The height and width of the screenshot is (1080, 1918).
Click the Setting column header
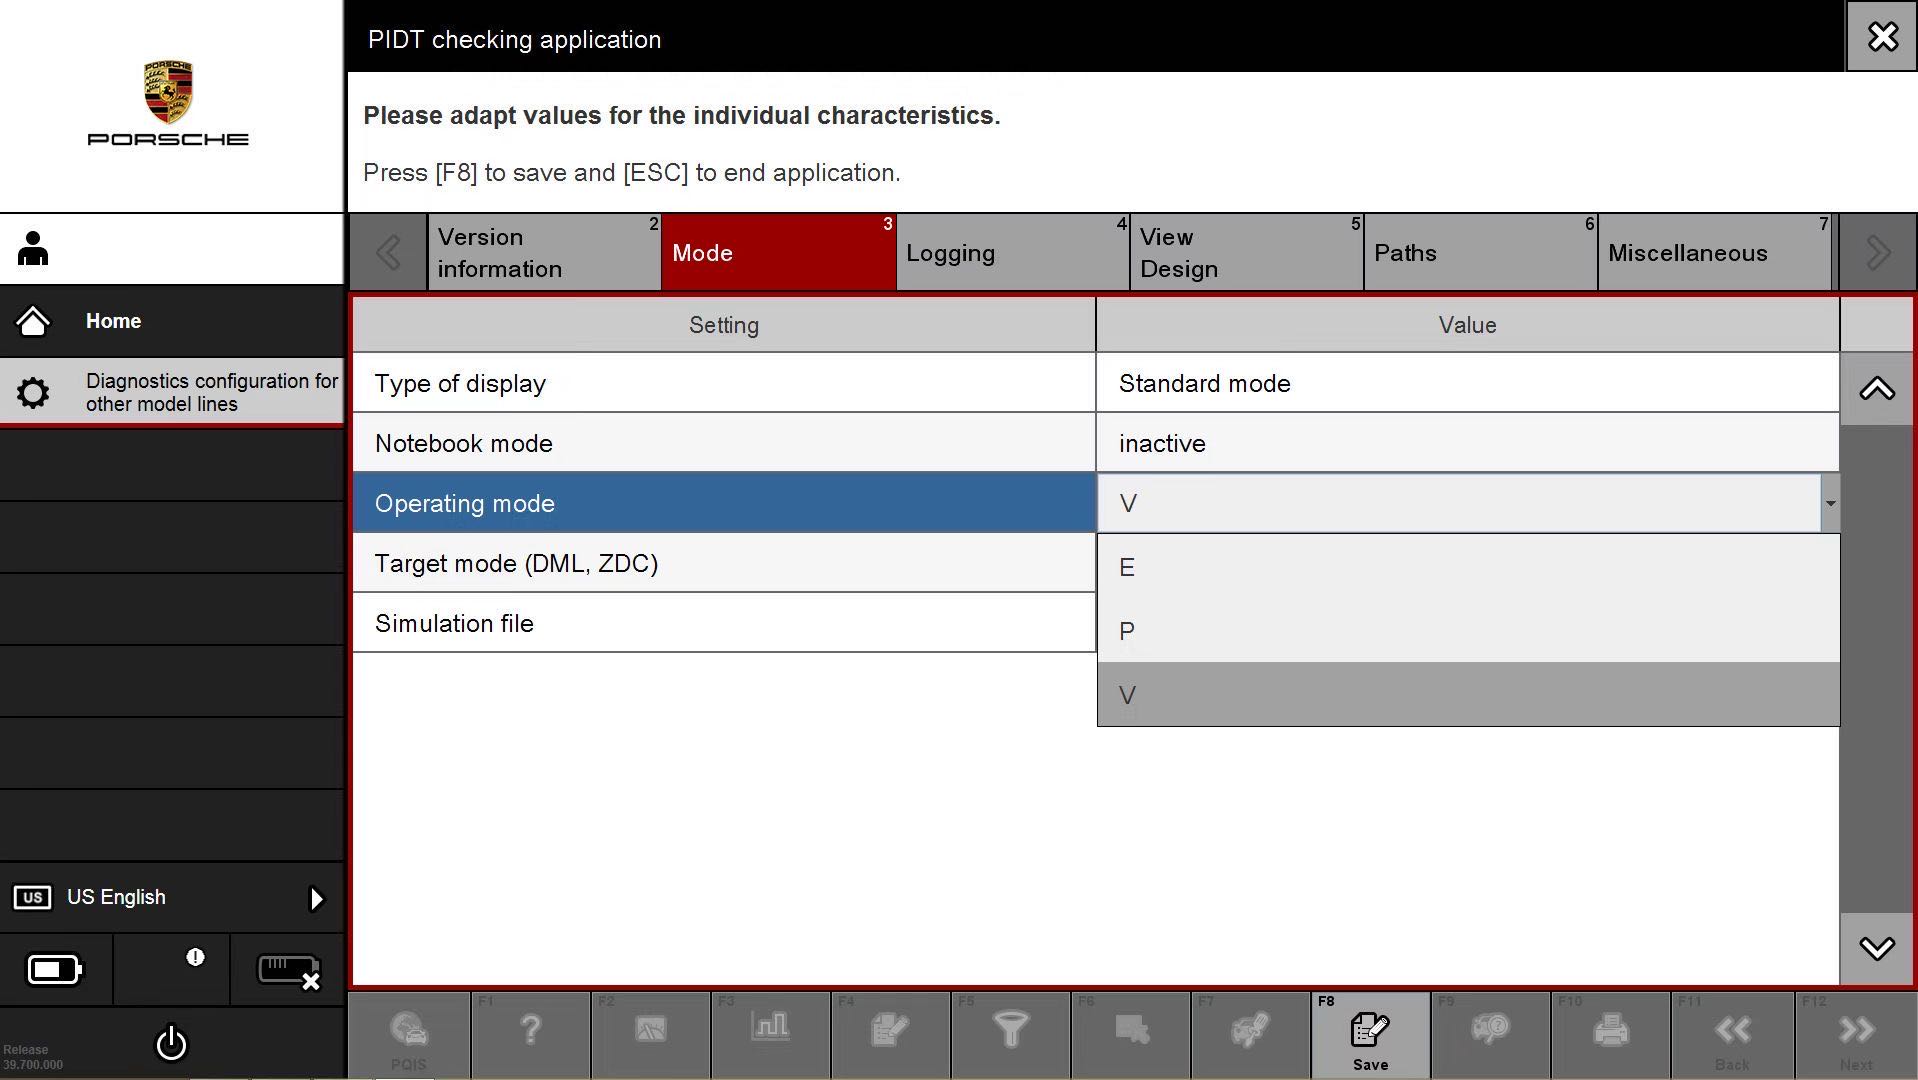(724, 325)
